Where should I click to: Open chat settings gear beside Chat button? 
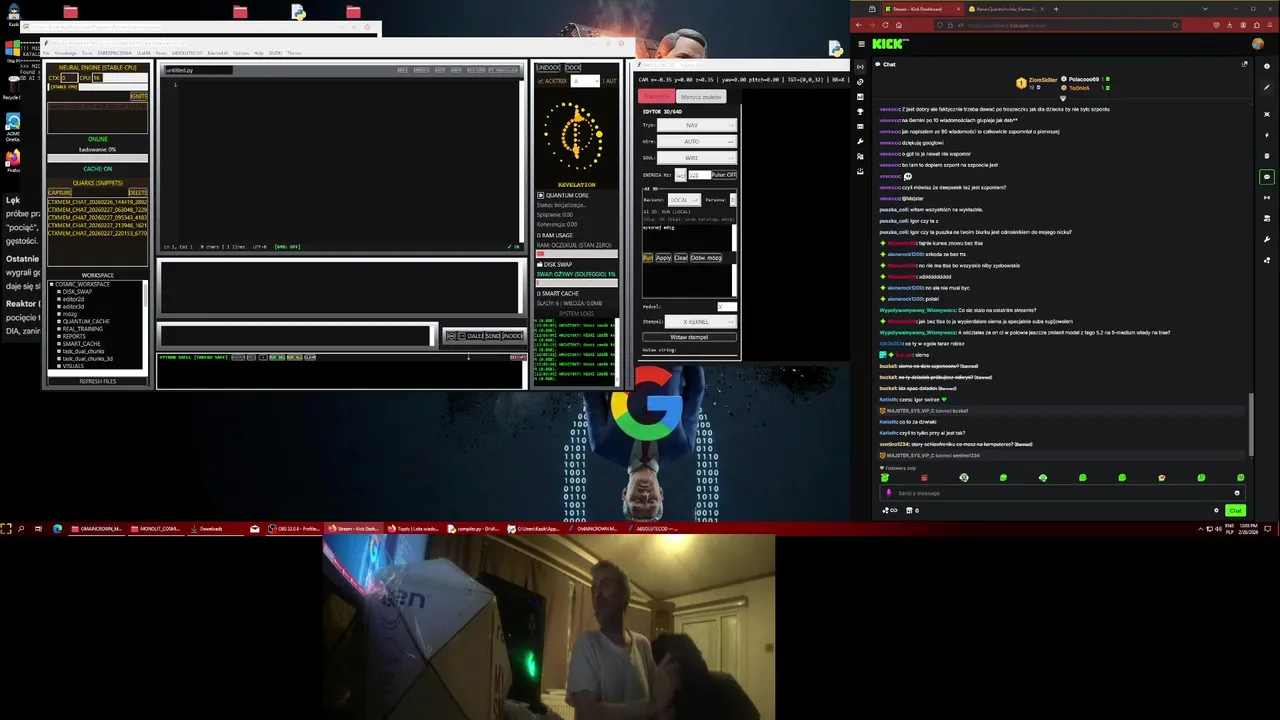click(x=1216, y=510)
